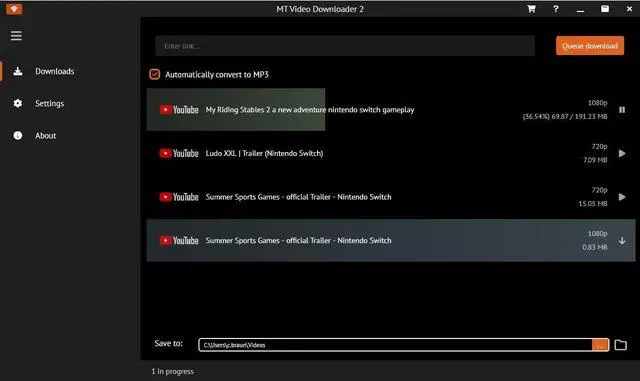The image size is (640, 381).
Task: Toggle the Automatically convert to MP3 checkbox
Action: pyautogui.click(x=155, y=74)
